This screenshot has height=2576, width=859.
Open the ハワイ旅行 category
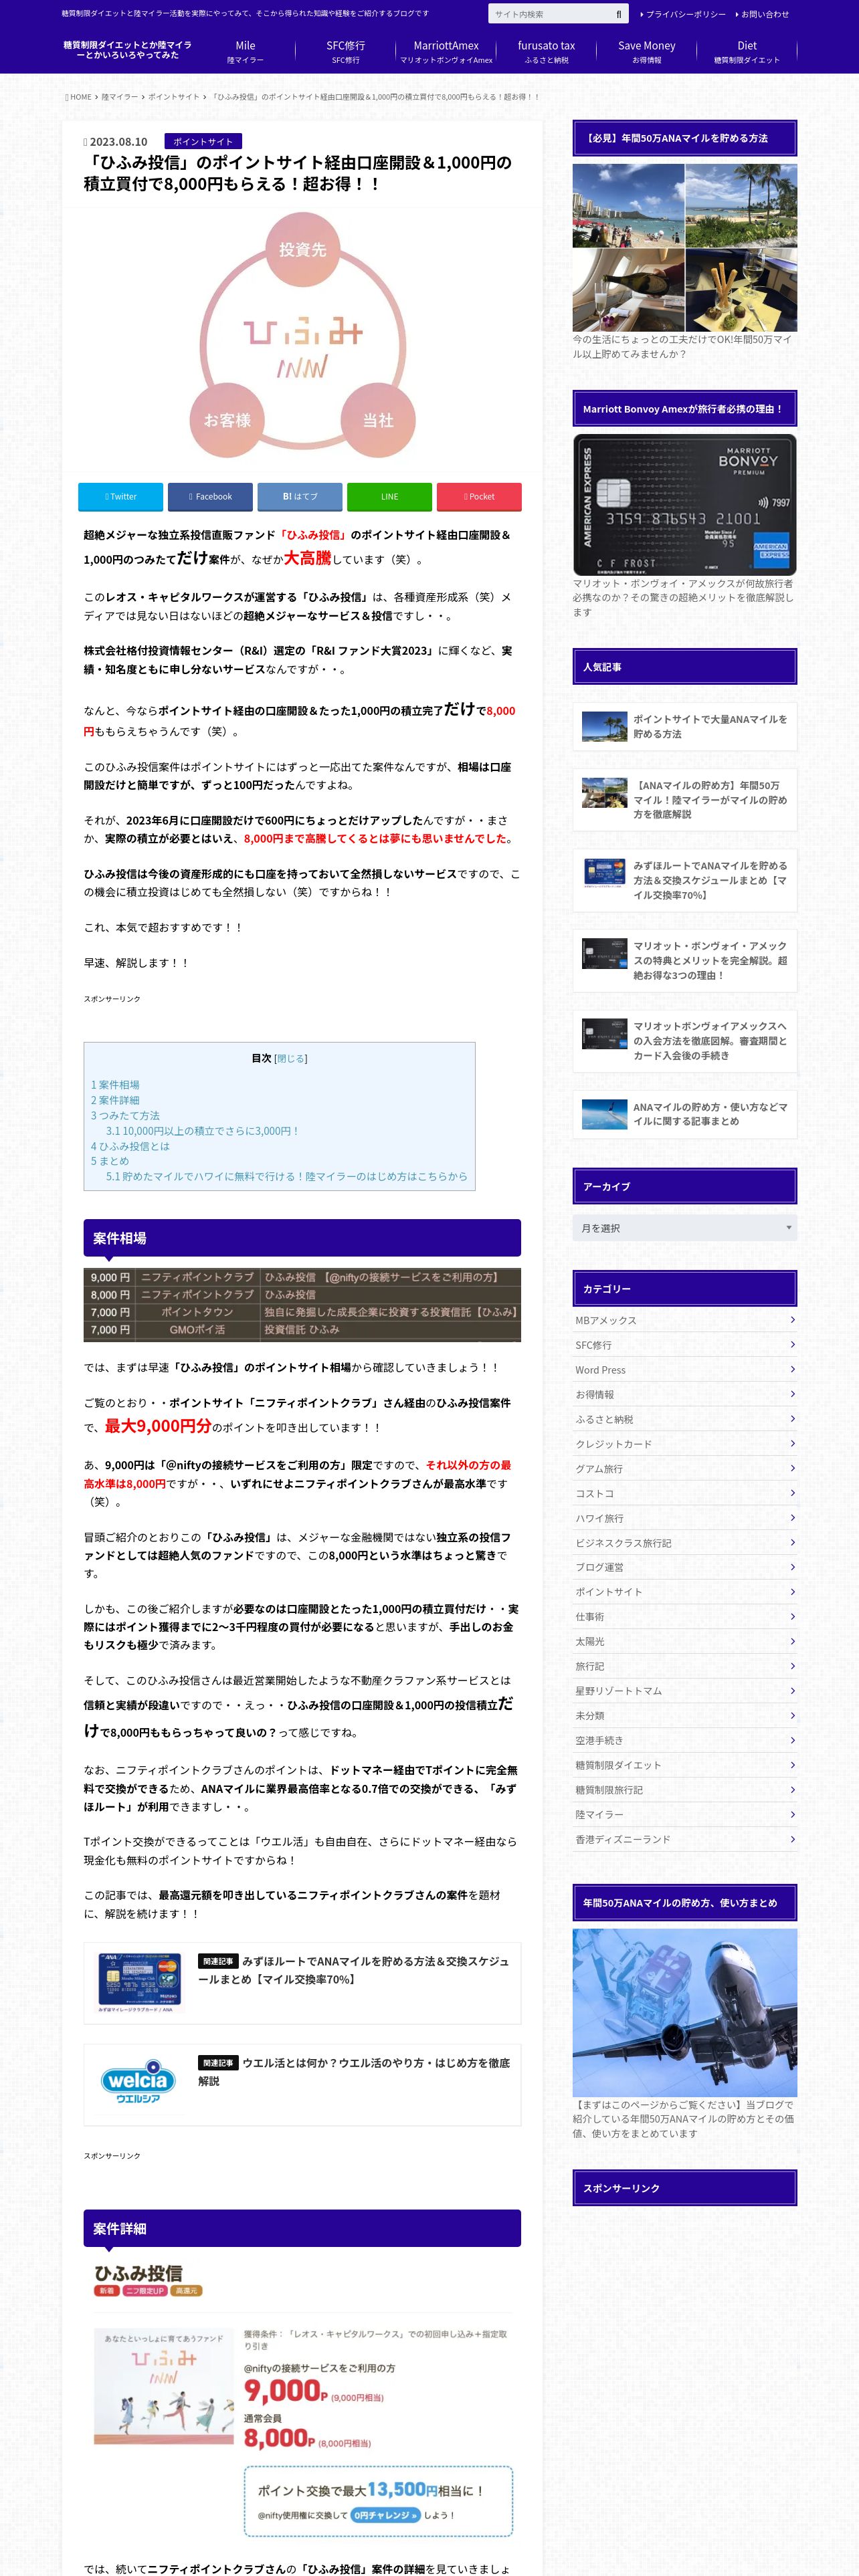(684, 1518)
